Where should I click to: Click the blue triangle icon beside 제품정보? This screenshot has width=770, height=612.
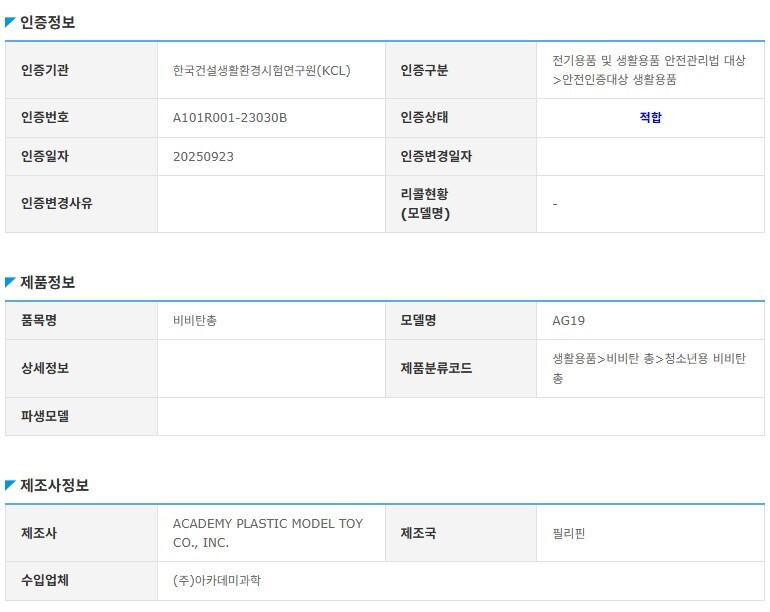point(10,282)
